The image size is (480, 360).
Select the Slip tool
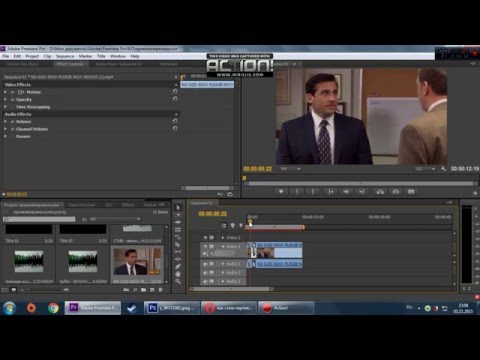[x=178, y=252]
